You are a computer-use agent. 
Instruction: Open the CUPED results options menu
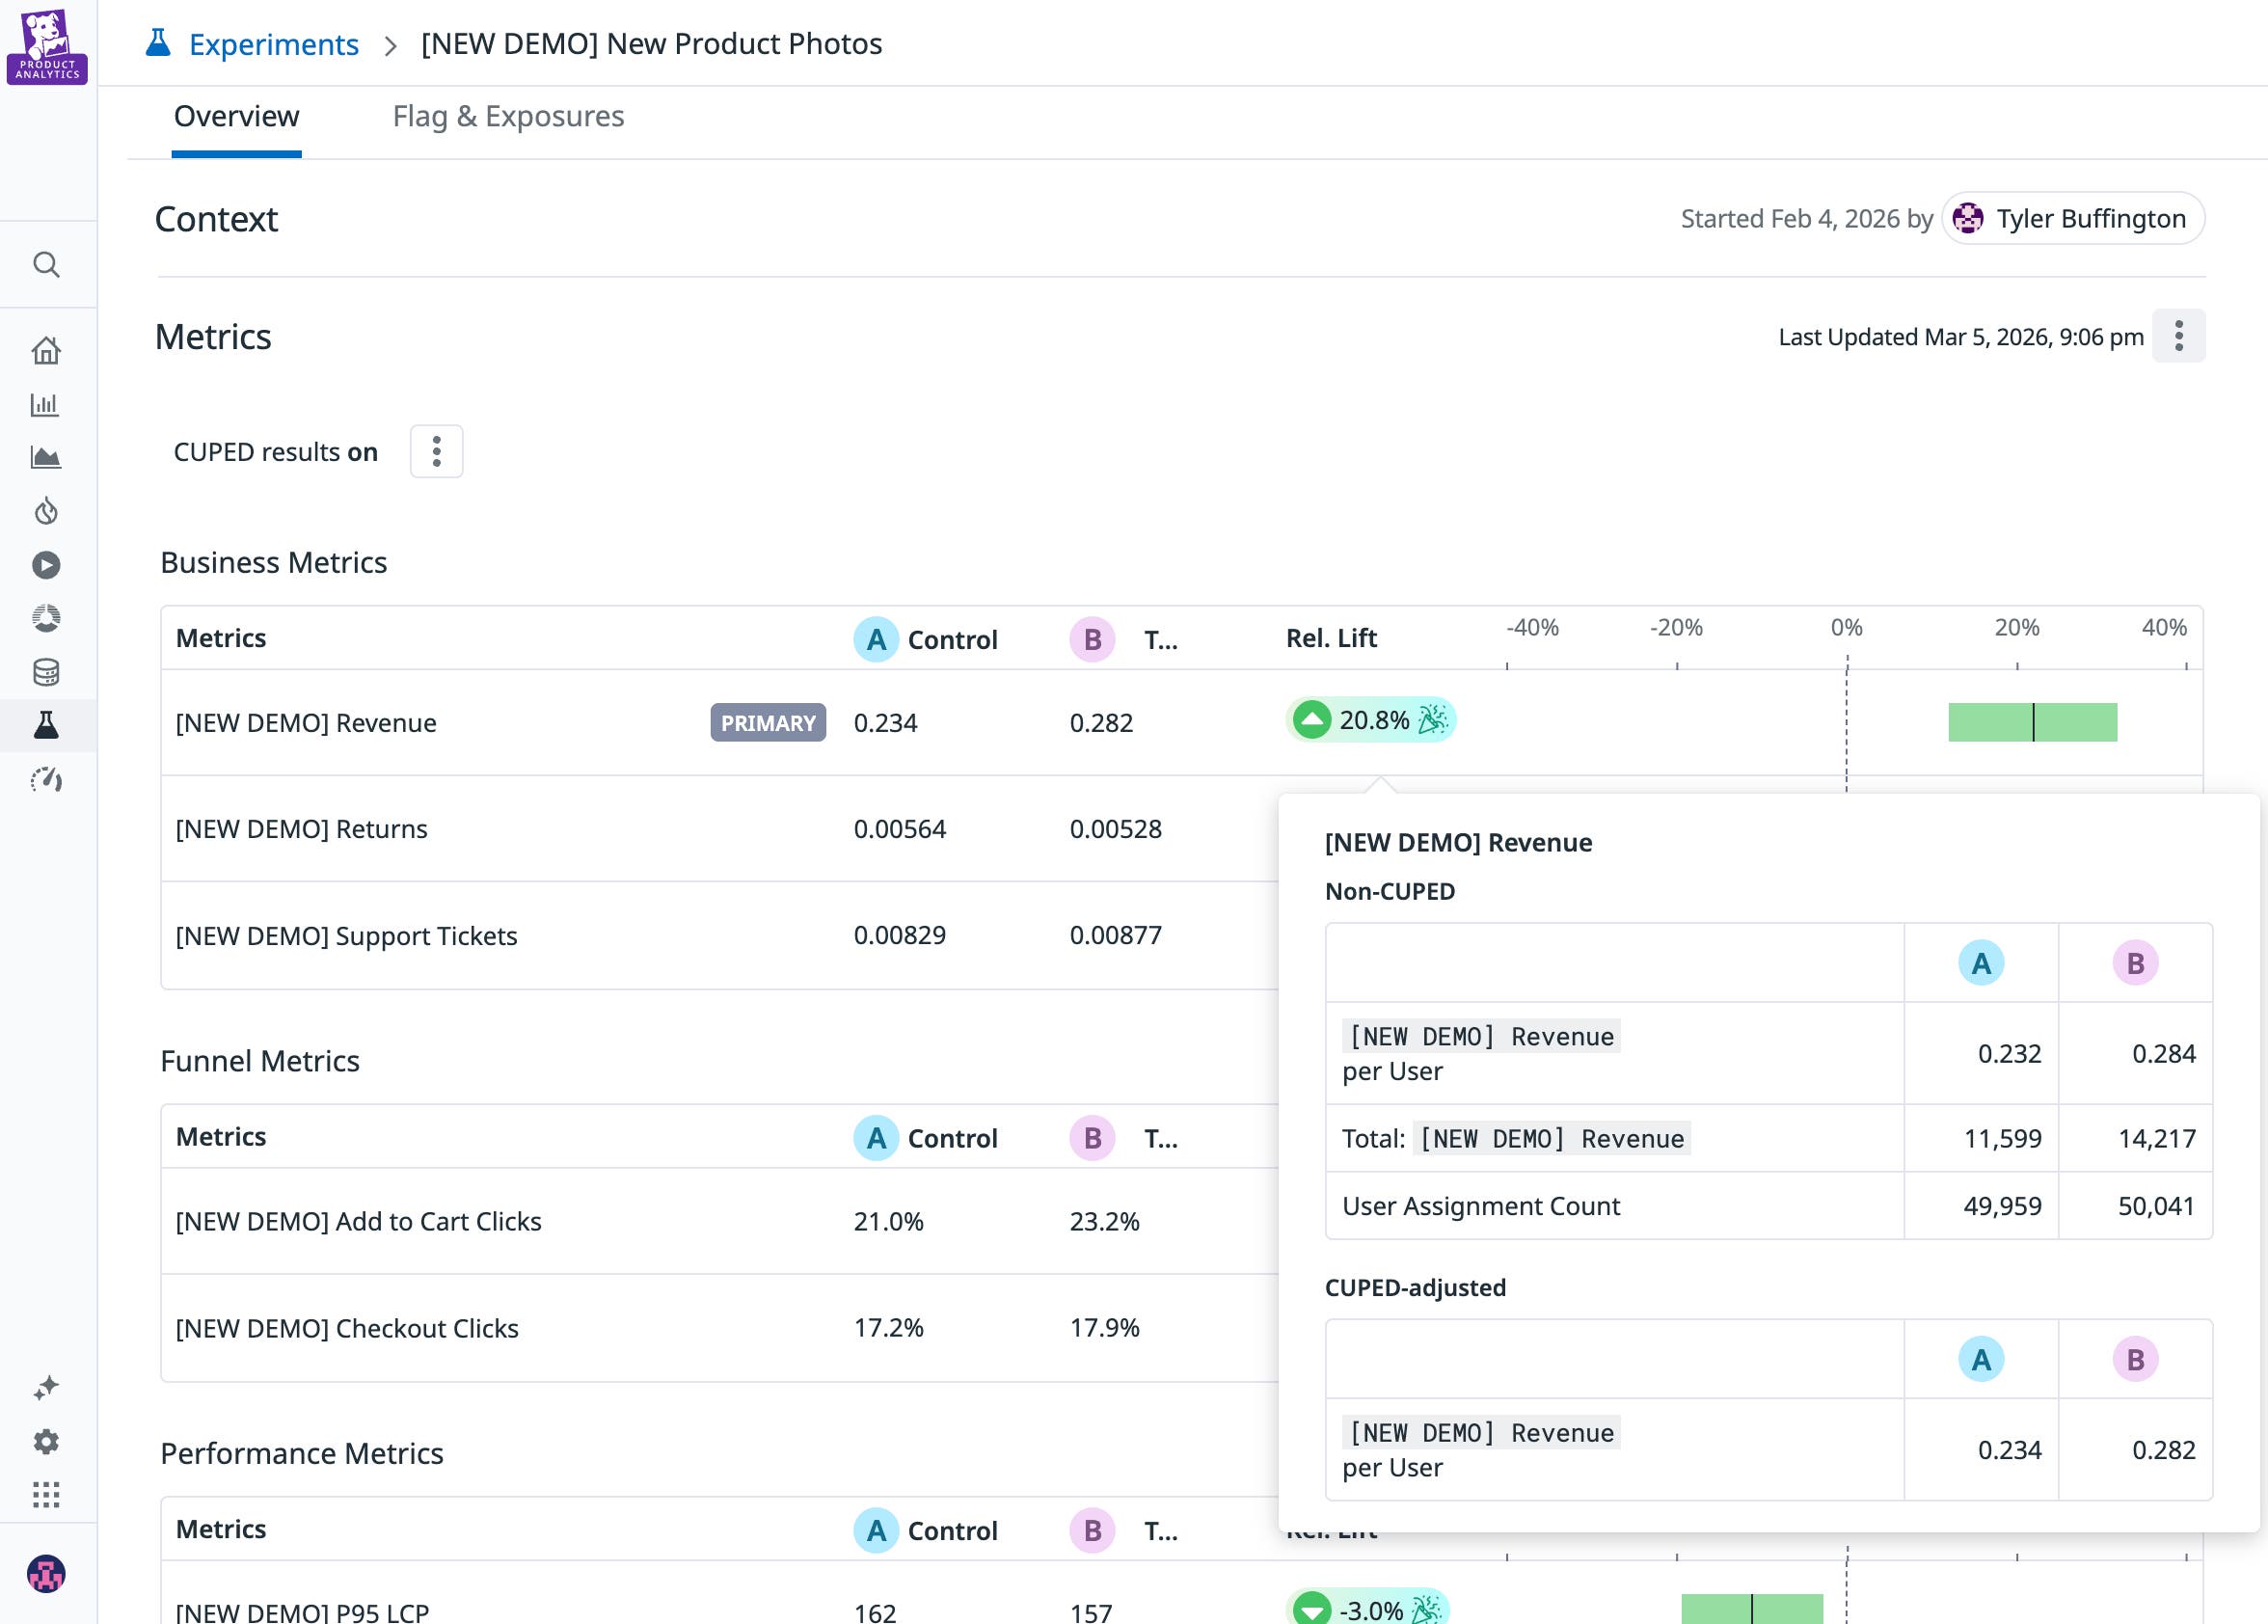pyautogui.click(x=436, y=451)
